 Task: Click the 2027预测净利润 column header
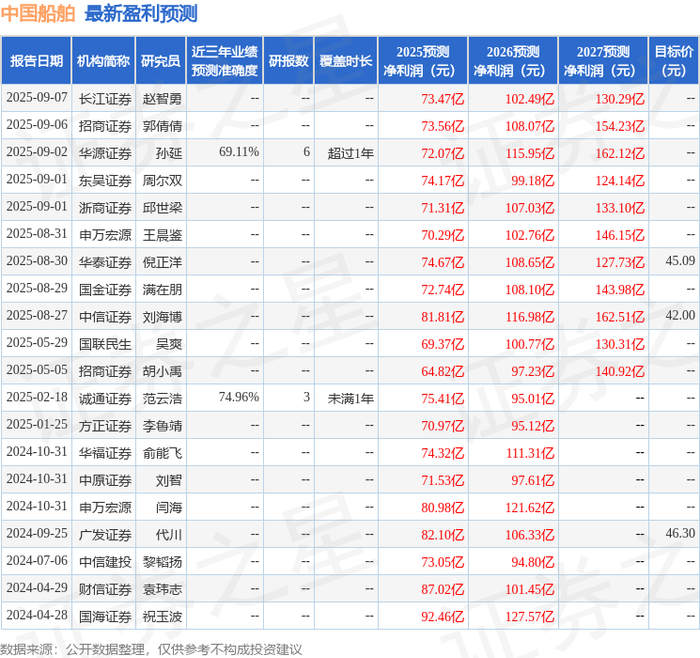tap(603, 61)
